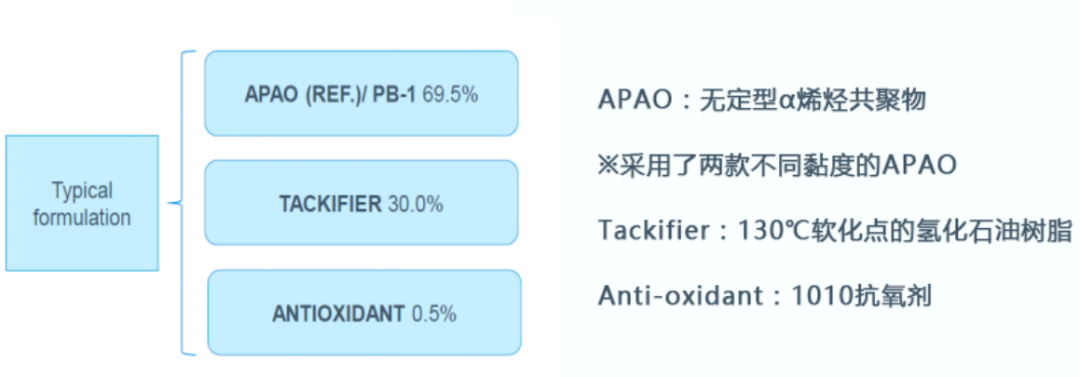Click the 0.5% percentage value
The width and height of the screenshot is (1080, 377).
(434, 314)
